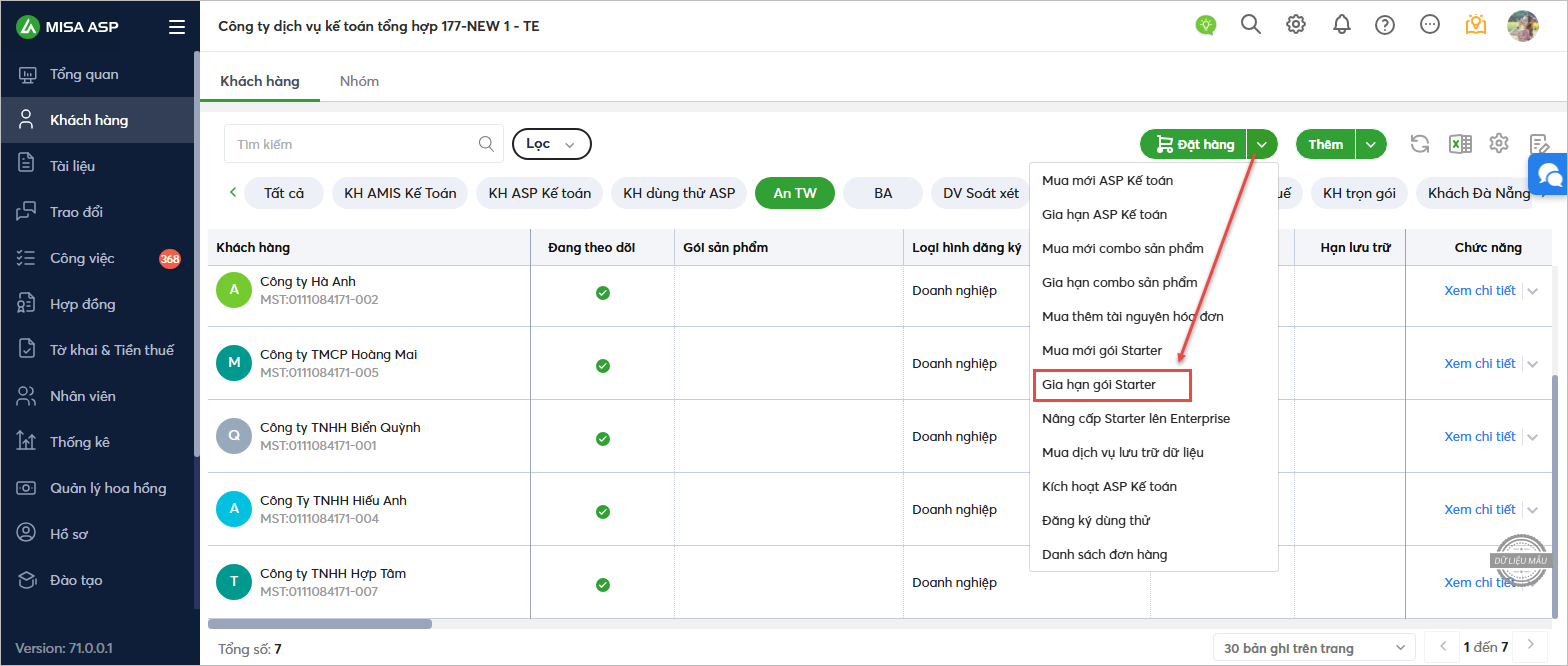Viewport: 1568px width, 666px height.
Task: Choose Gia hạn ASP Kế toán
Action: point(1154,215)
